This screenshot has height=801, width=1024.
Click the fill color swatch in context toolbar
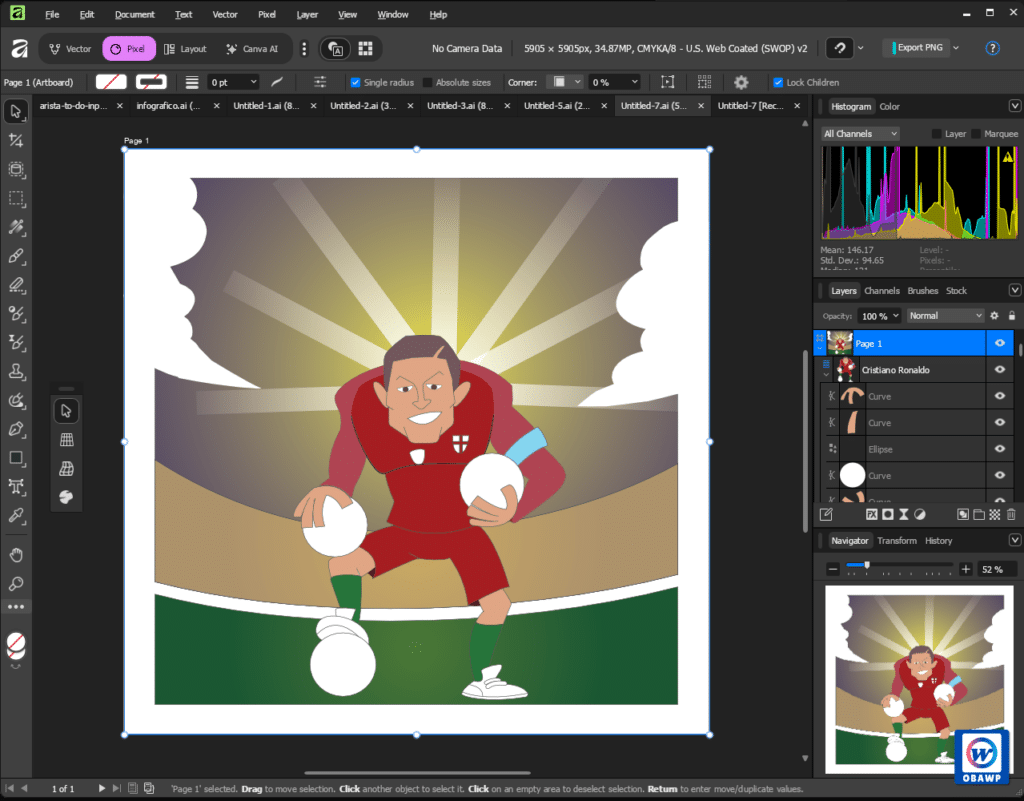click(x=111, y=82)
